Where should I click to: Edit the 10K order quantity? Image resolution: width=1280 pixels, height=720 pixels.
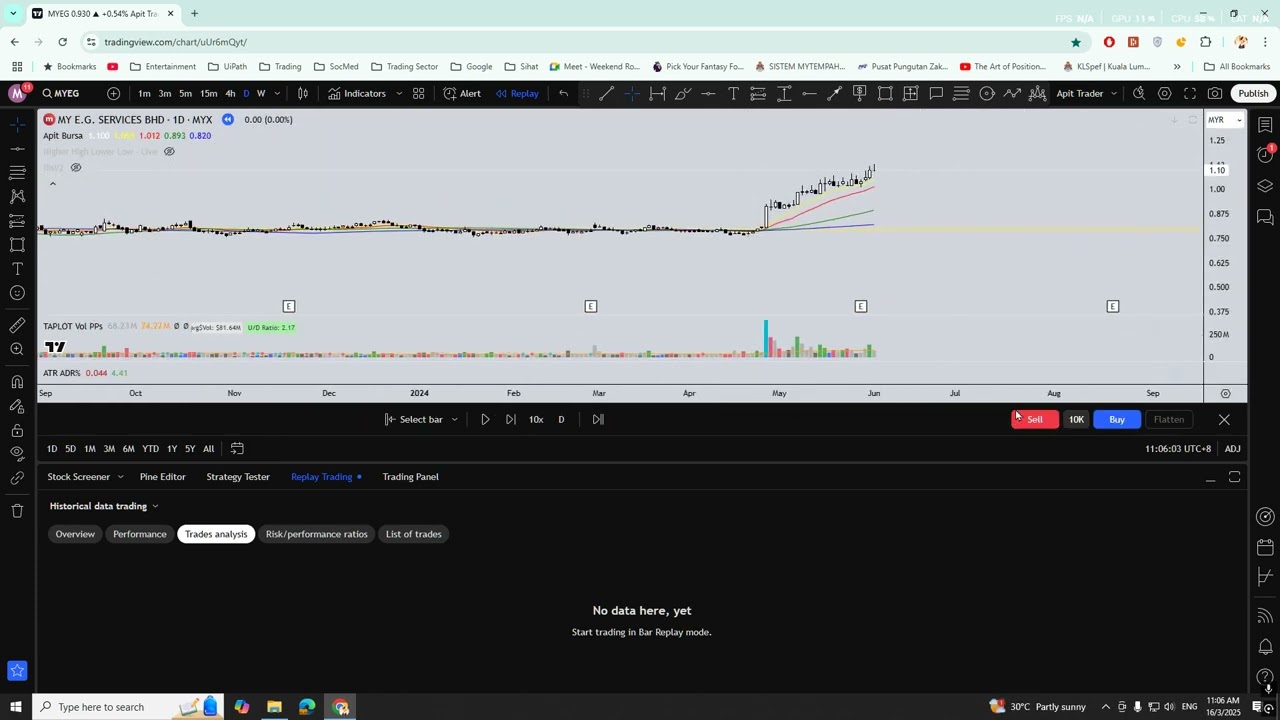pos(1076,419)
